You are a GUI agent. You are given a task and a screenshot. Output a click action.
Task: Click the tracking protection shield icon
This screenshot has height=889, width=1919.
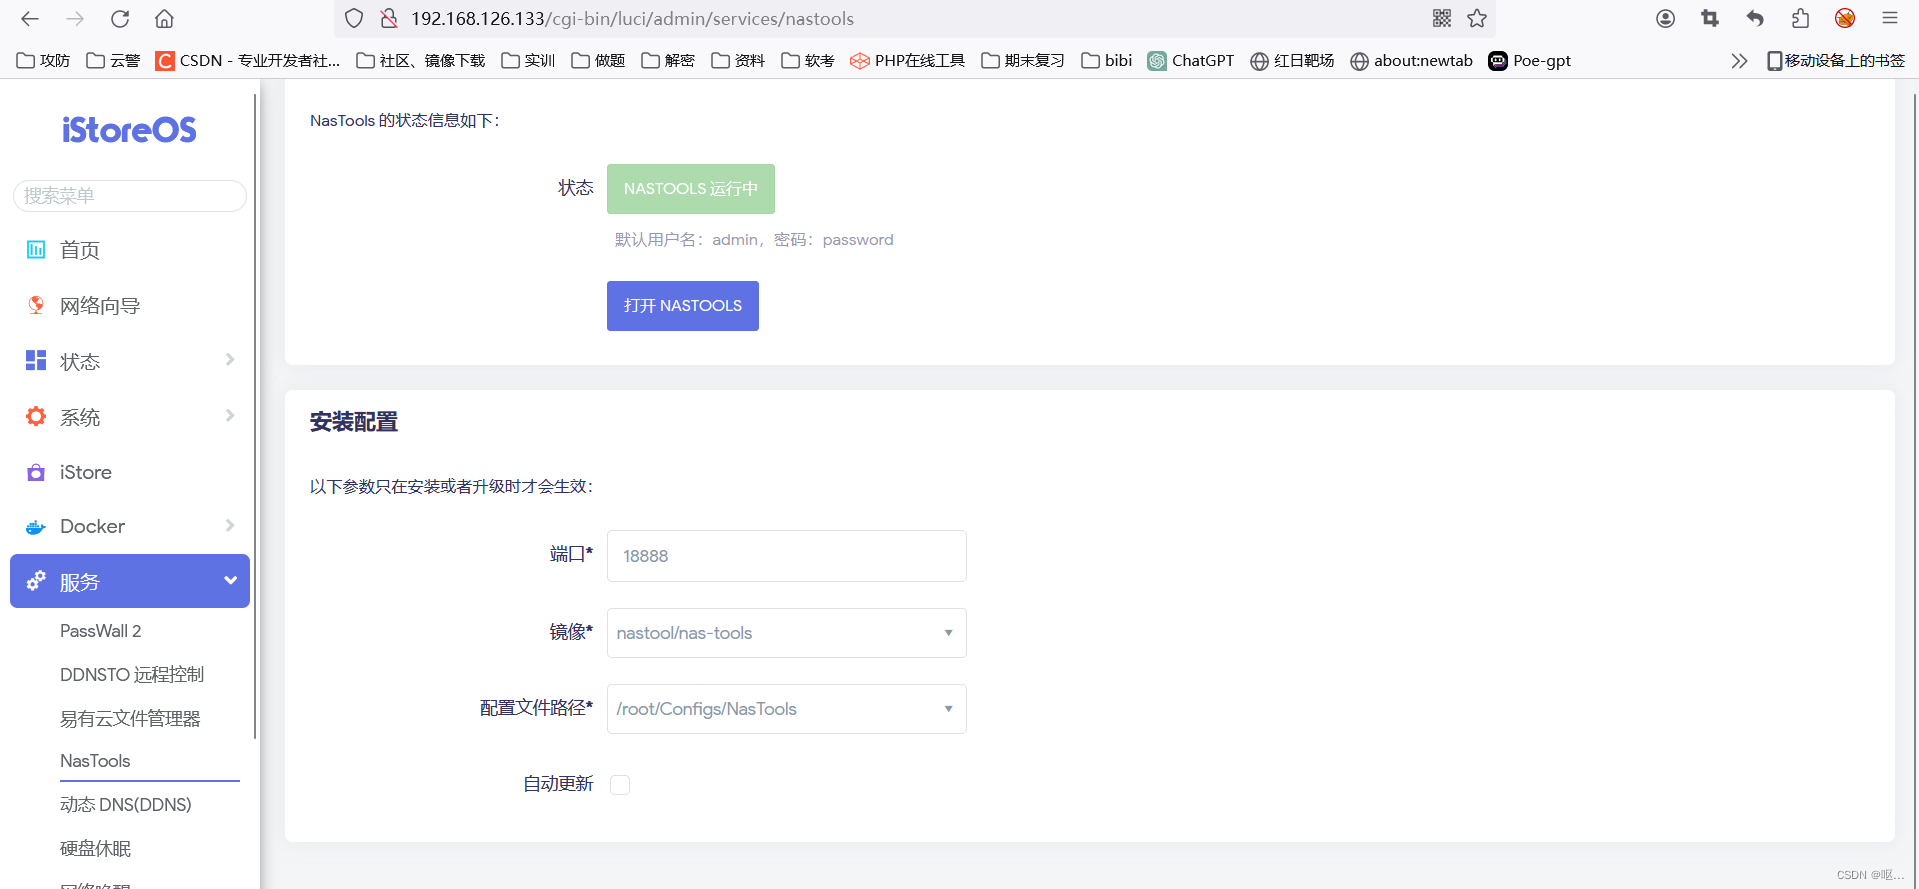tap(354, 18)
